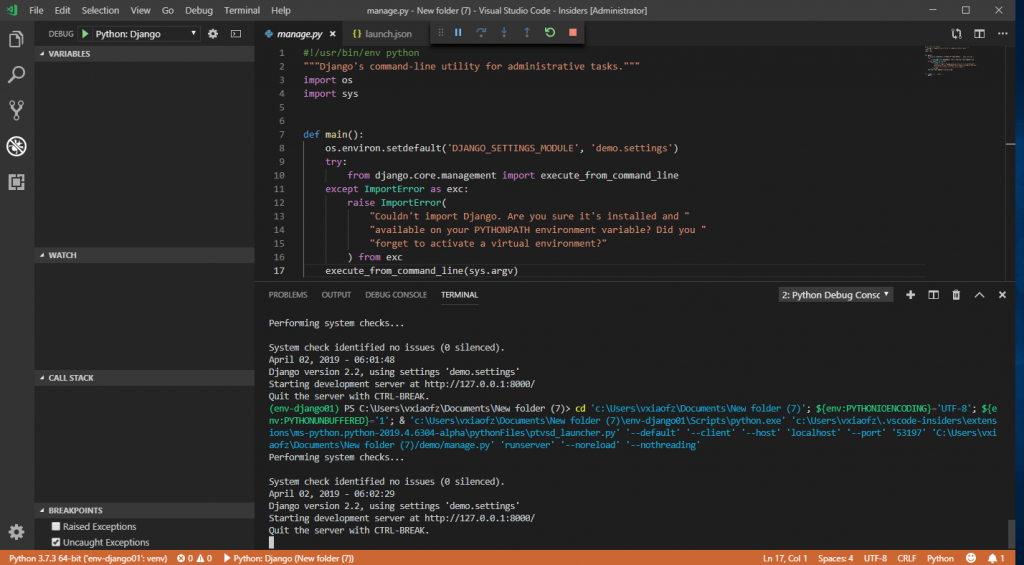Open the Search view icon
Screen dimensions: 1024x565
[x=16, y=75]
